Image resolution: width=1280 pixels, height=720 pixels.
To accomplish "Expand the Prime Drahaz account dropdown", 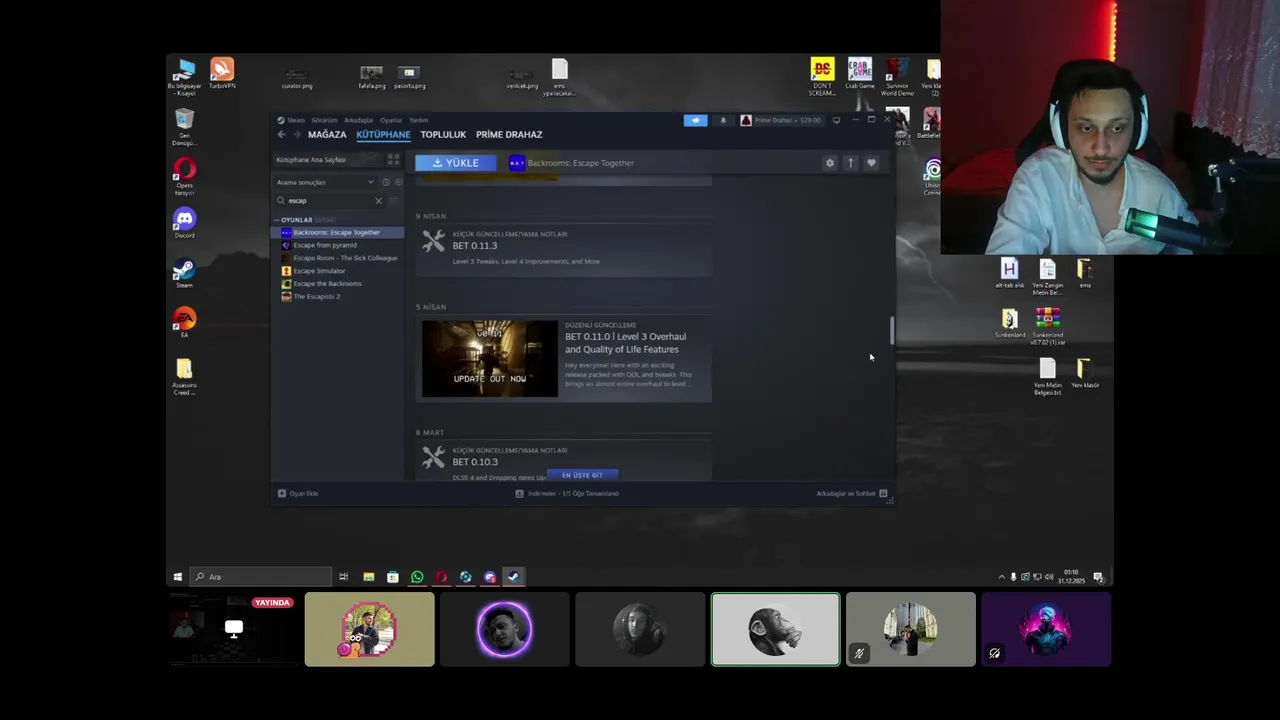I will (x=781, y=120).
